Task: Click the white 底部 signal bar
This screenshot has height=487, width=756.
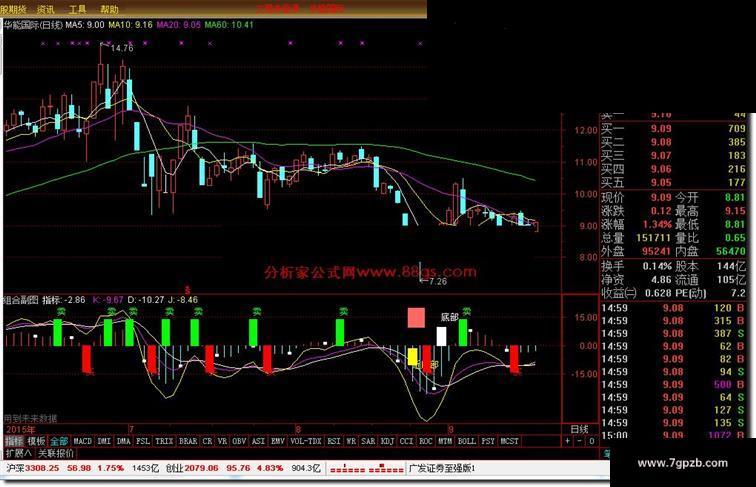Action: (441, 336)
